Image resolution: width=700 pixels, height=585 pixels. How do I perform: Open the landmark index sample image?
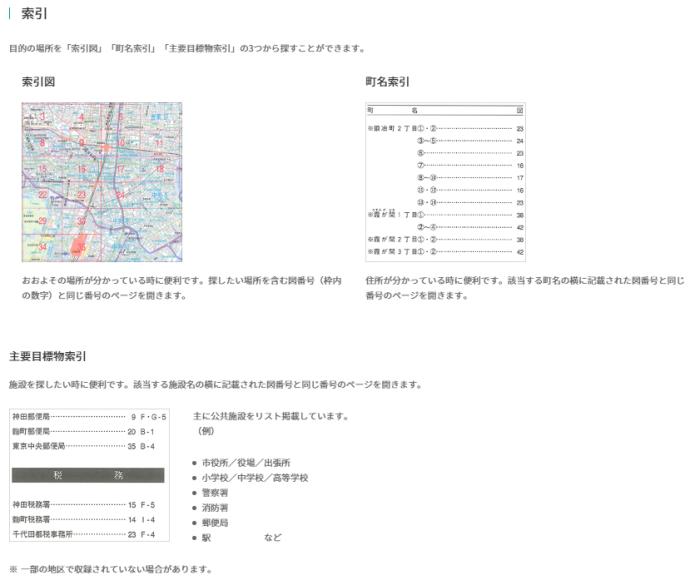point(89,475)
